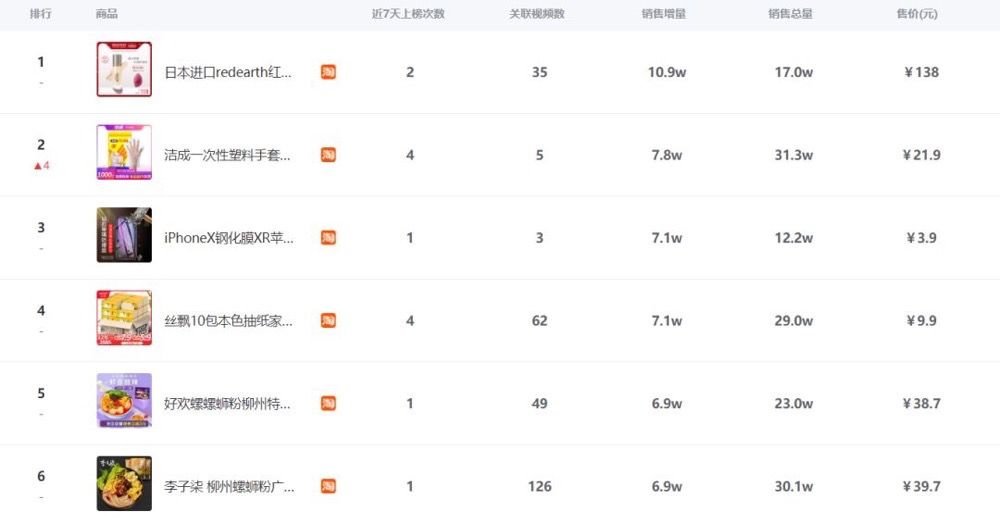Click total sales value 23.0w

pyautogui.click(x=794, y=404)
